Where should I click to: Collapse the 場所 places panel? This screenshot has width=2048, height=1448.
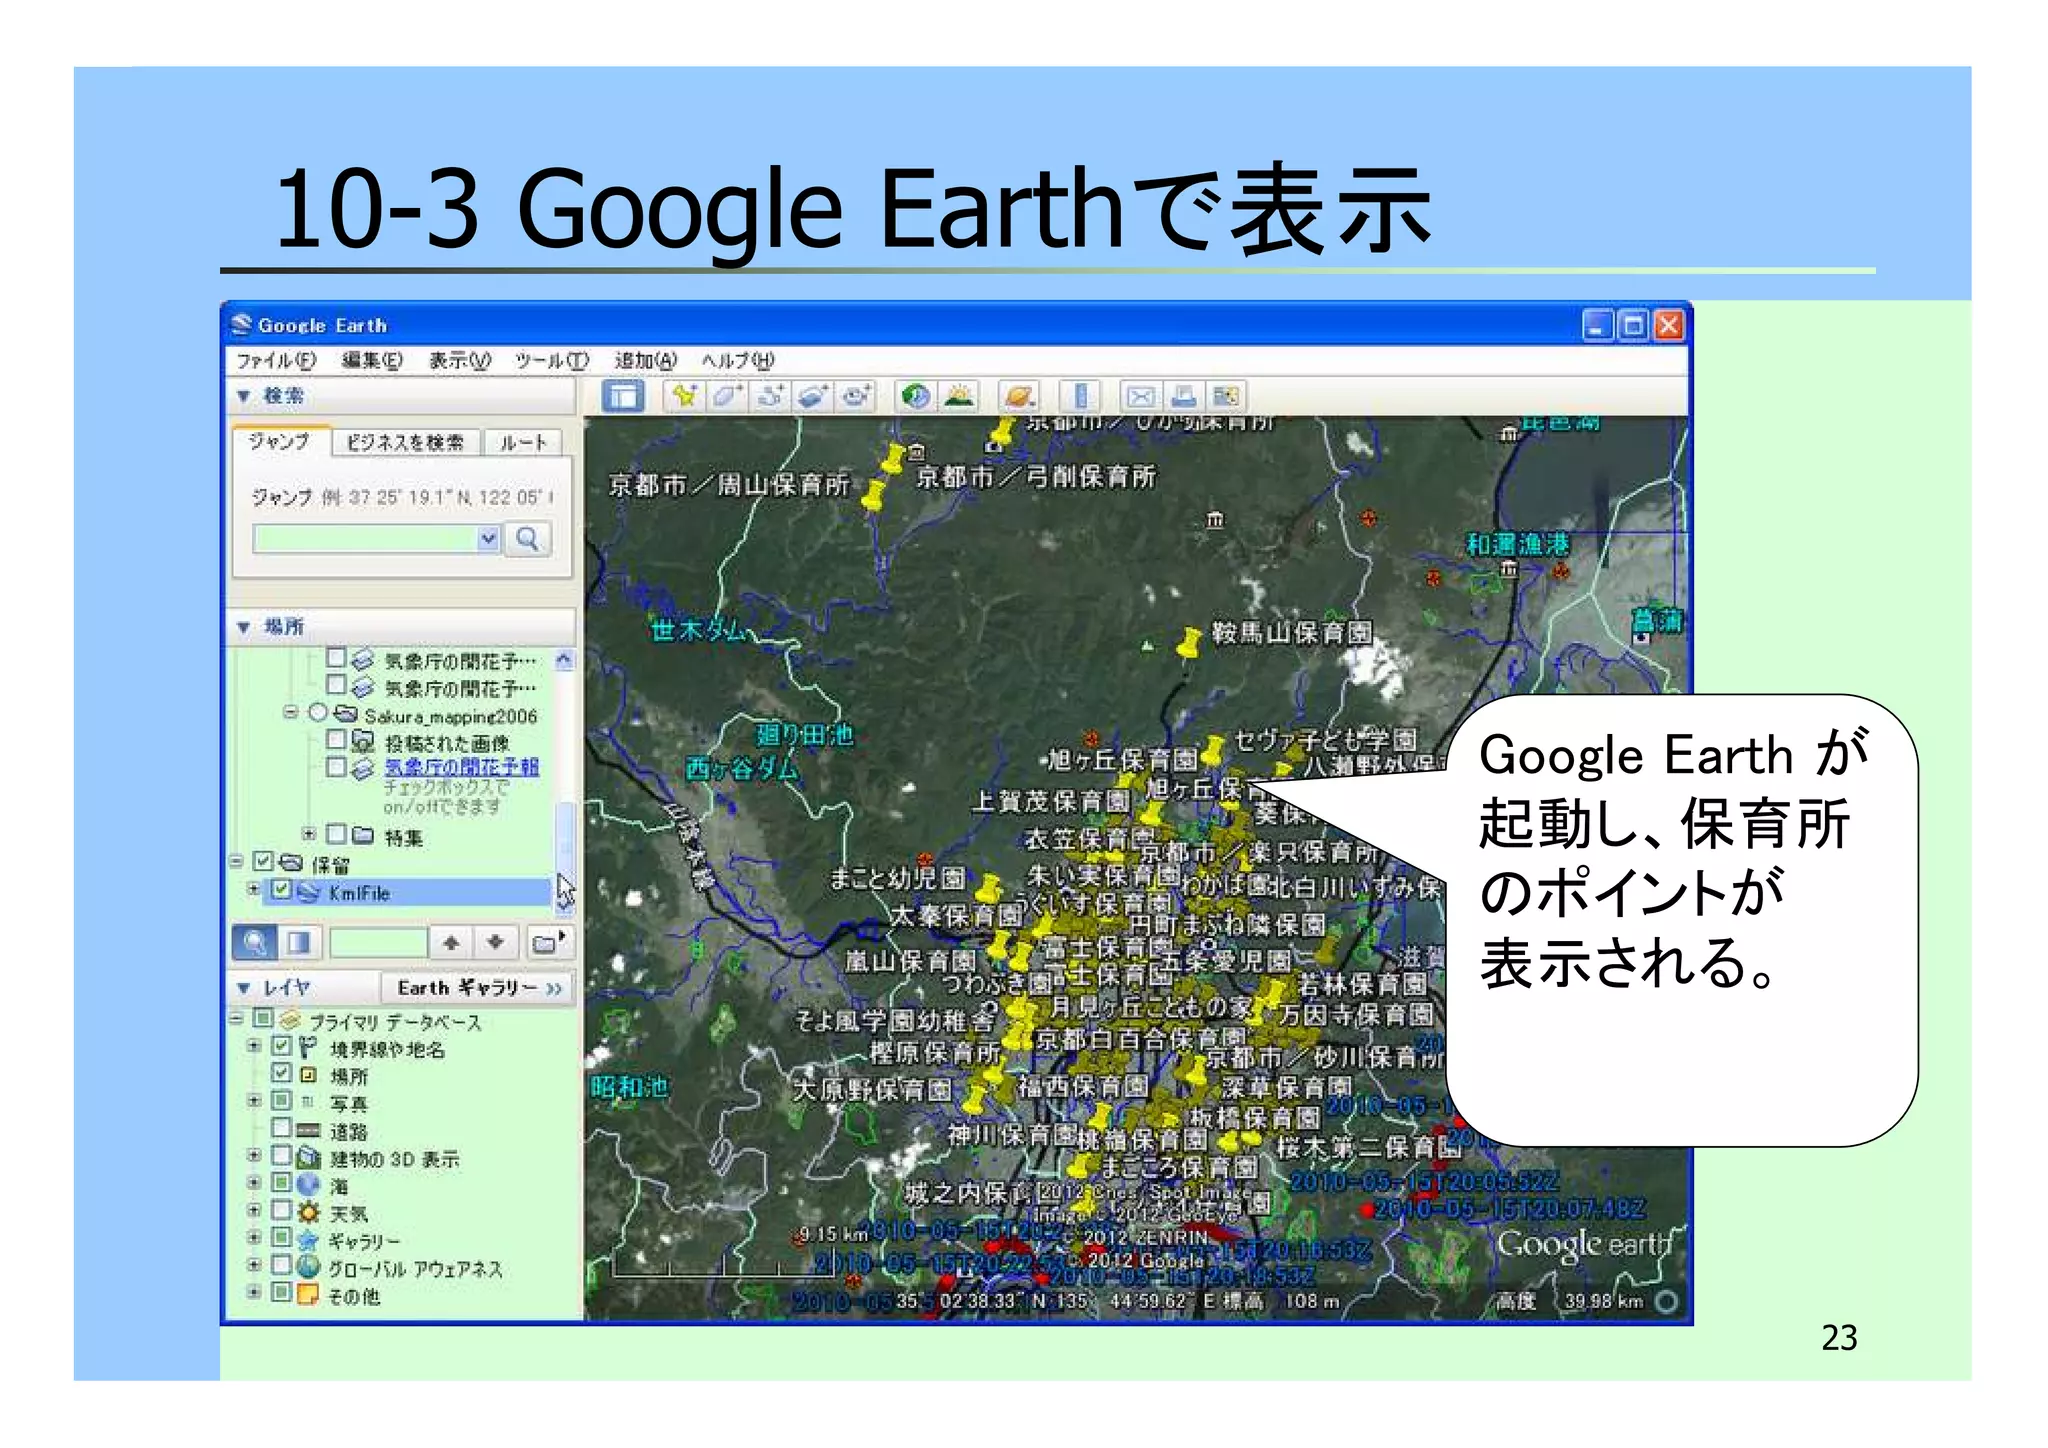[244, 628]
